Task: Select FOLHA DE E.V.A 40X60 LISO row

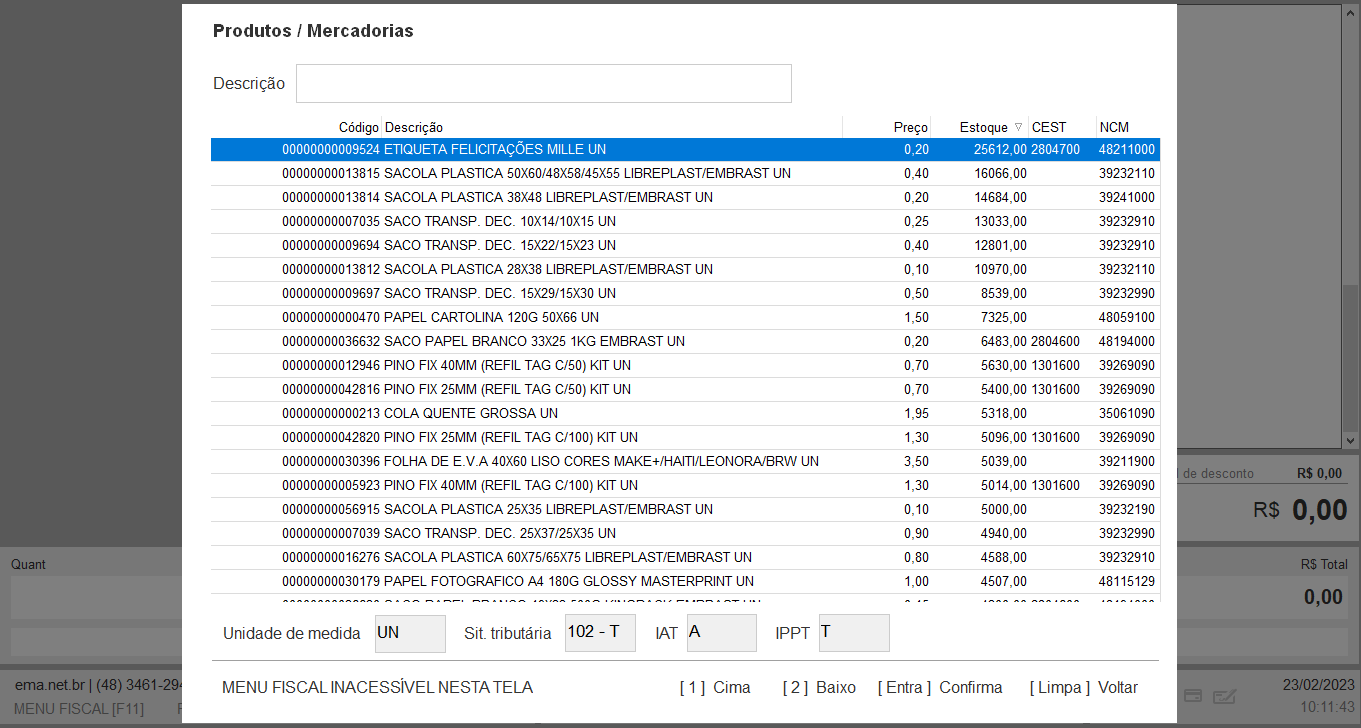Action: point(685,461)
